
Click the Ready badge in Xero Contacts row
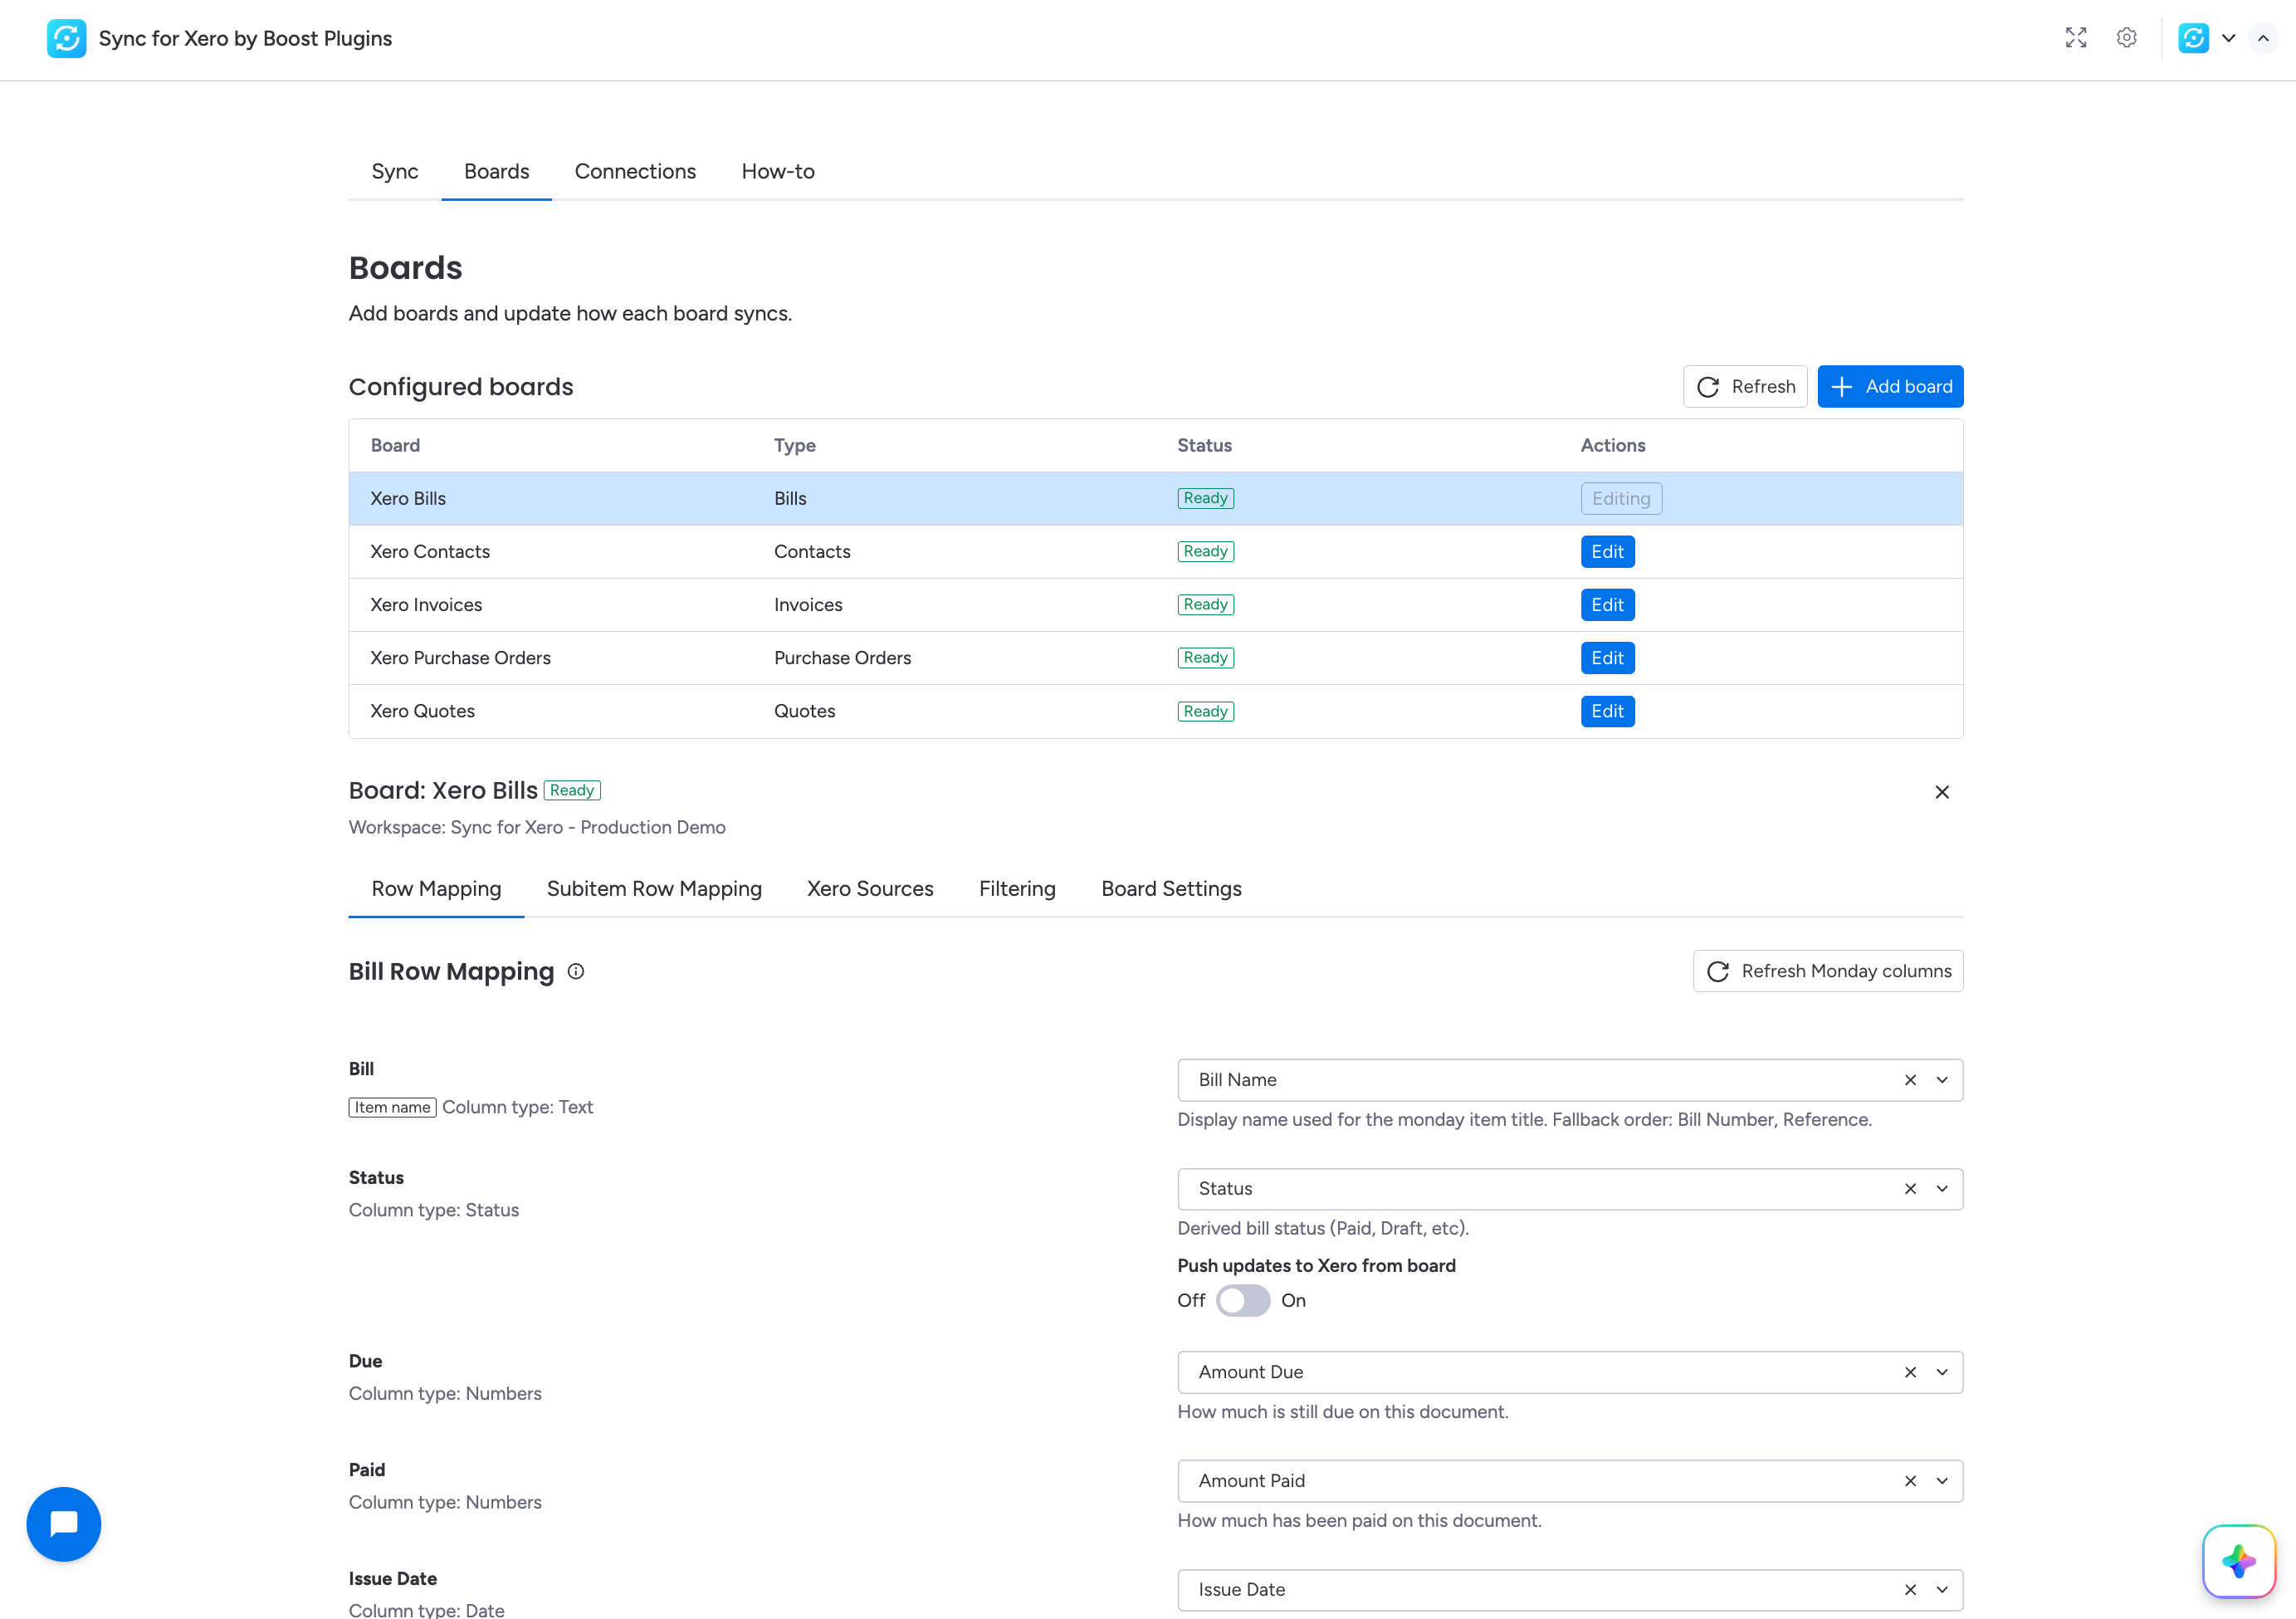coord(1206,552)
